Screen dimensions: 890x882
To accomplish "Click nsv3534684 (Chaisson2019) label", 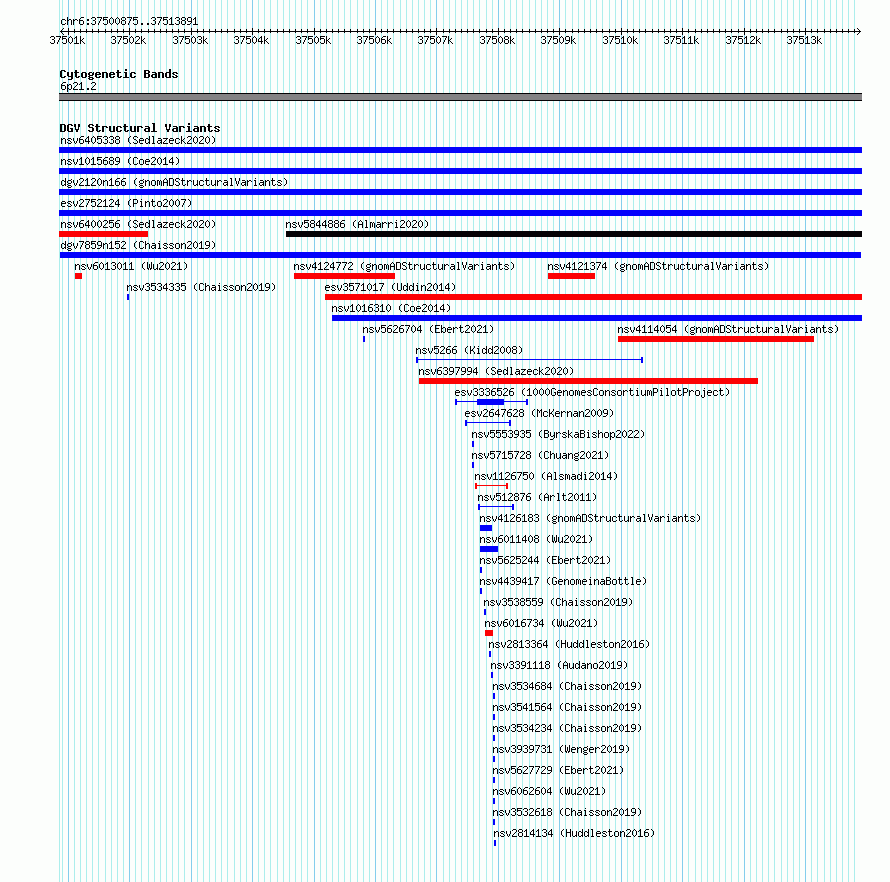I will tap(567, 686).
